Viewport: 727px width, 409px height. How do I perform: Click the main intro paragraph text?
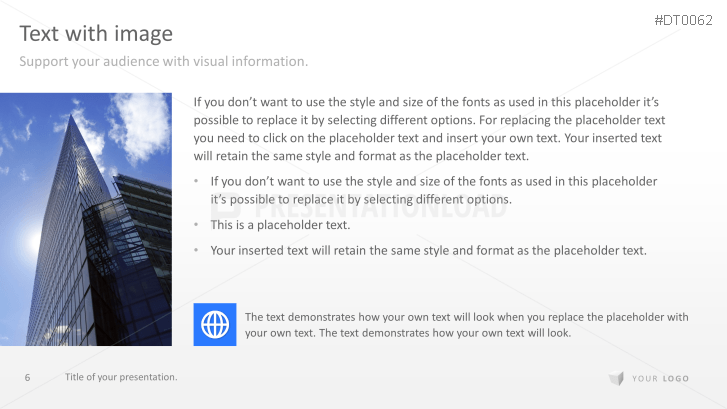(x=428, y=129)
